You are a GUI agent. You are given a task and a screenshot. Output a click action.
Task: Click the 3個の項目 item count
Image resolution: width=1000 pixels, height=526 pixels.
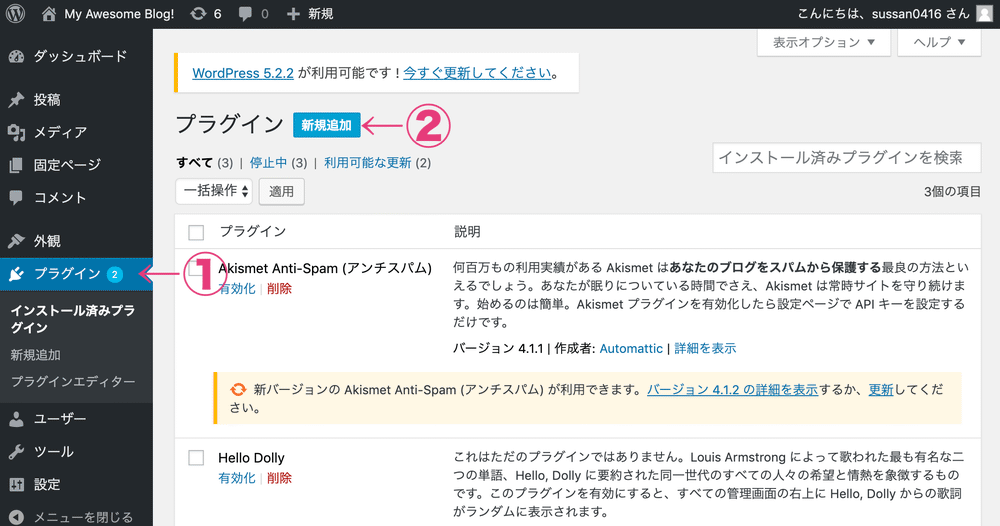tap(952, 192)
